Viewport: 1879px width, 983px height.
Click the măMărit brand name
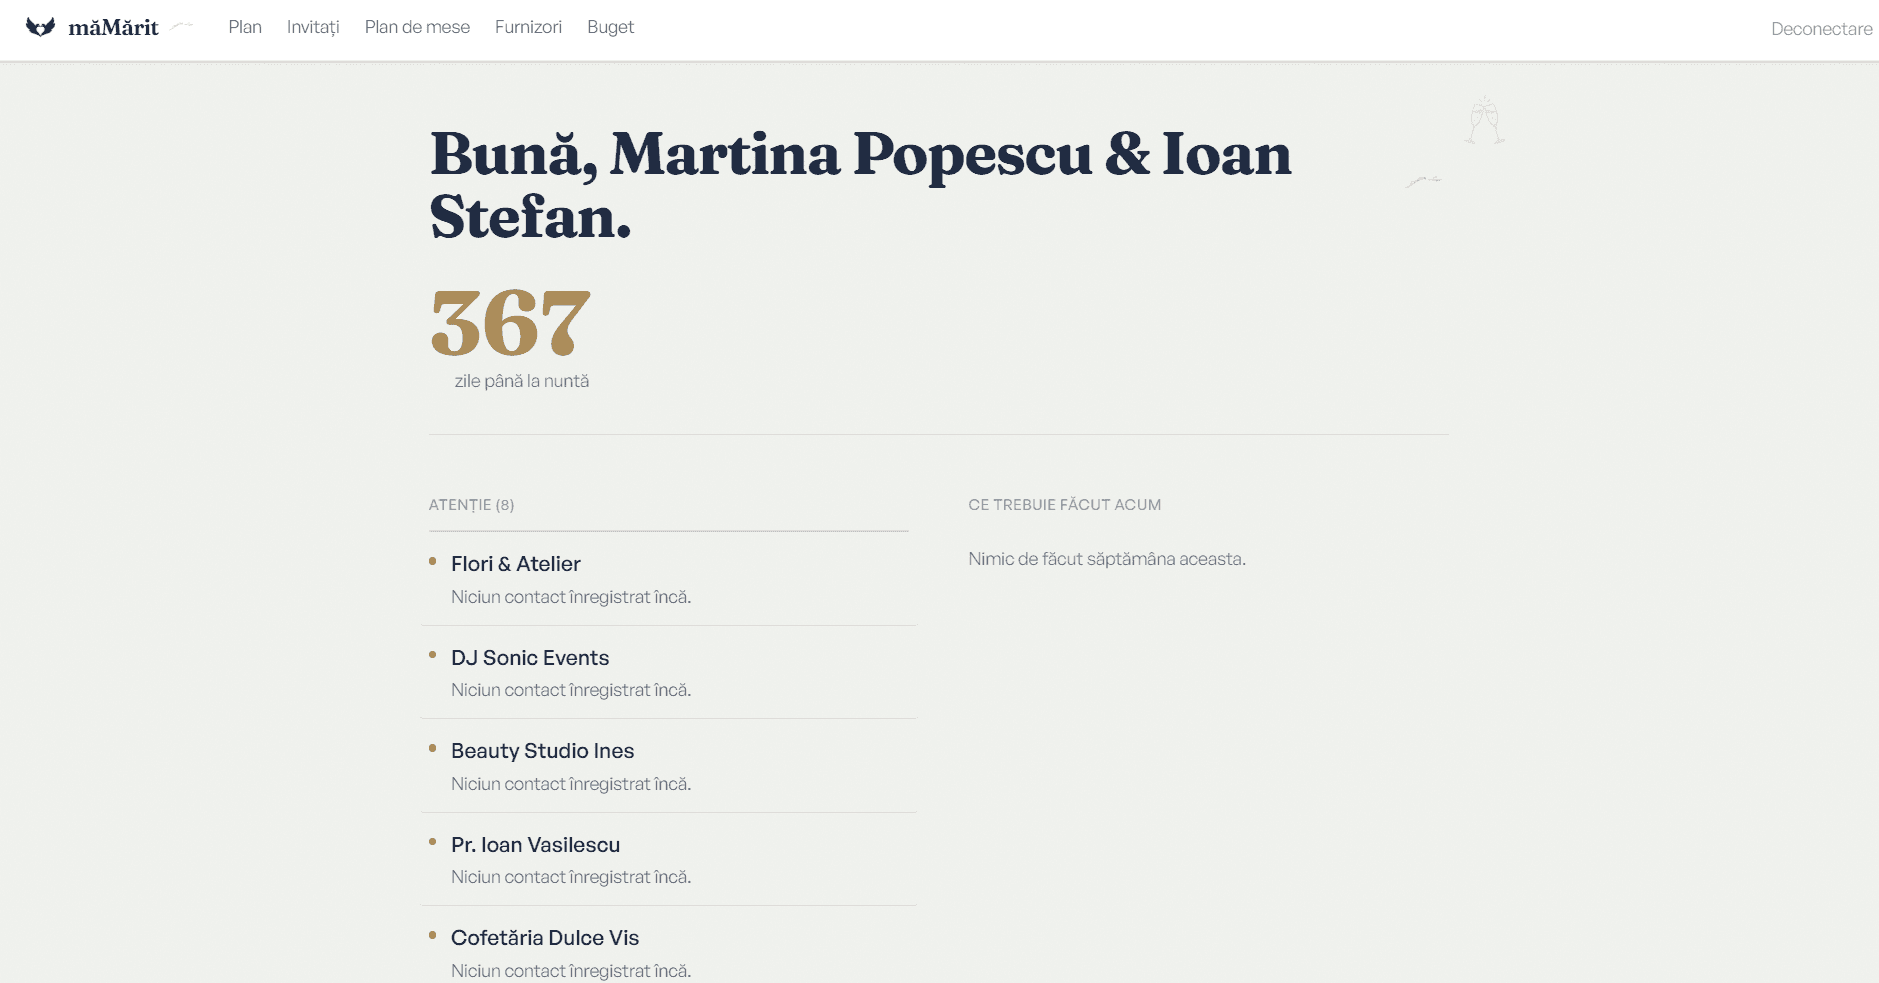113,27
